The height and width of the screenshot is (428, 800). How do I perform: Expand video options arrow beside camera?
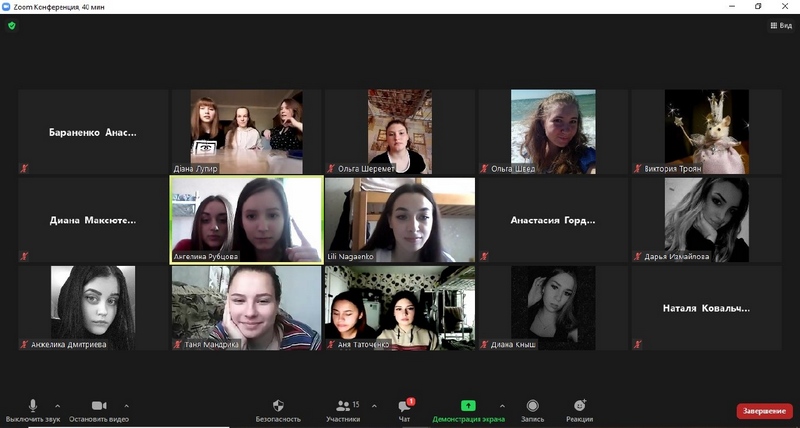[127, 406]
